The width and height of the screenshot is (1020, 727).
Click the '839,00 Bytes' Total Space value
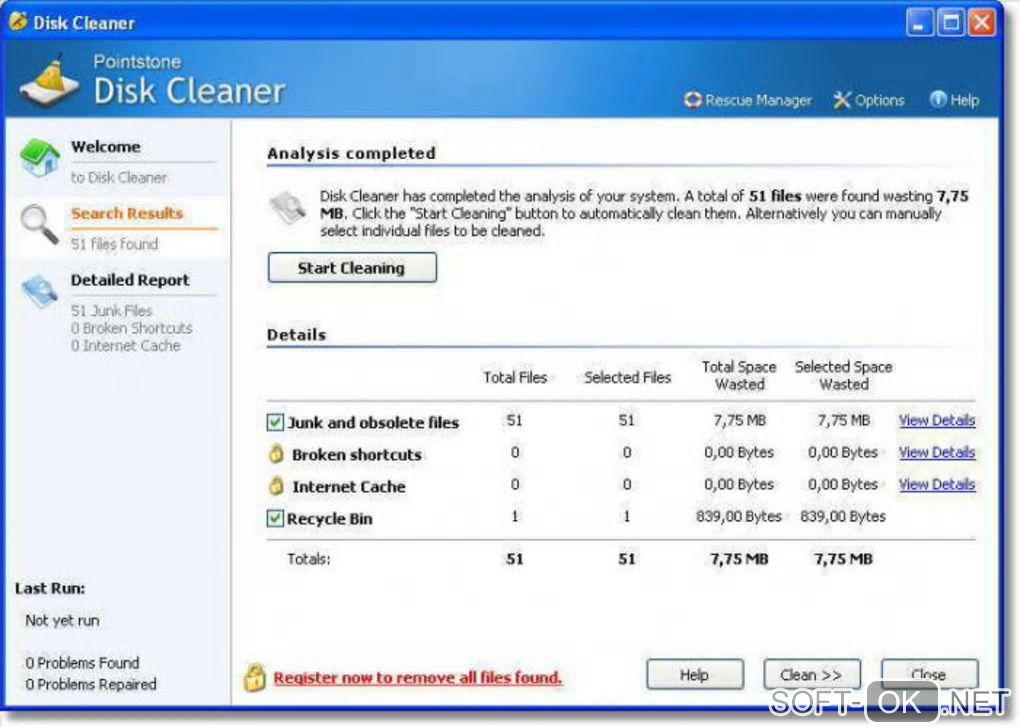pyautogui.click(x=738, y=517)
